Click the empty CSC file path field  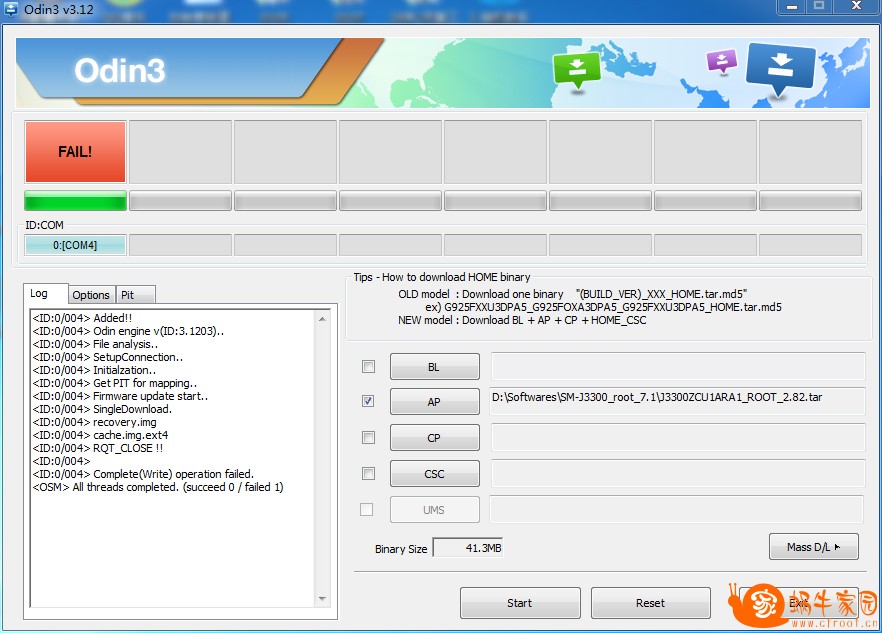point(677,473)
